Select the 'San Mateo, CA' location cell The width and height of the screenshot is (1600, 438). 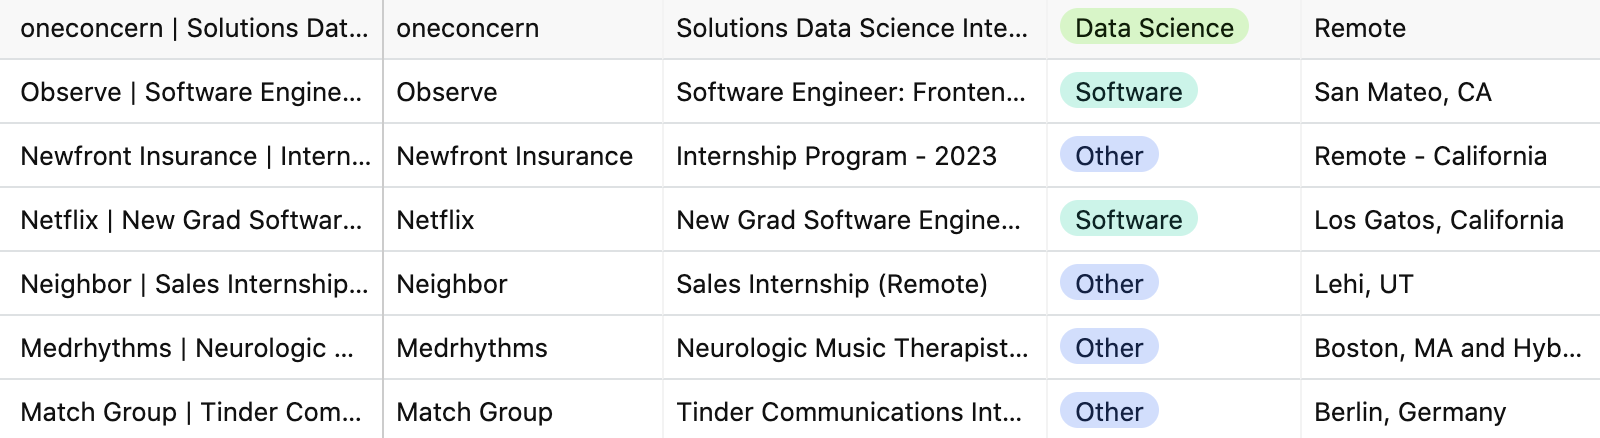(1450, 92)
